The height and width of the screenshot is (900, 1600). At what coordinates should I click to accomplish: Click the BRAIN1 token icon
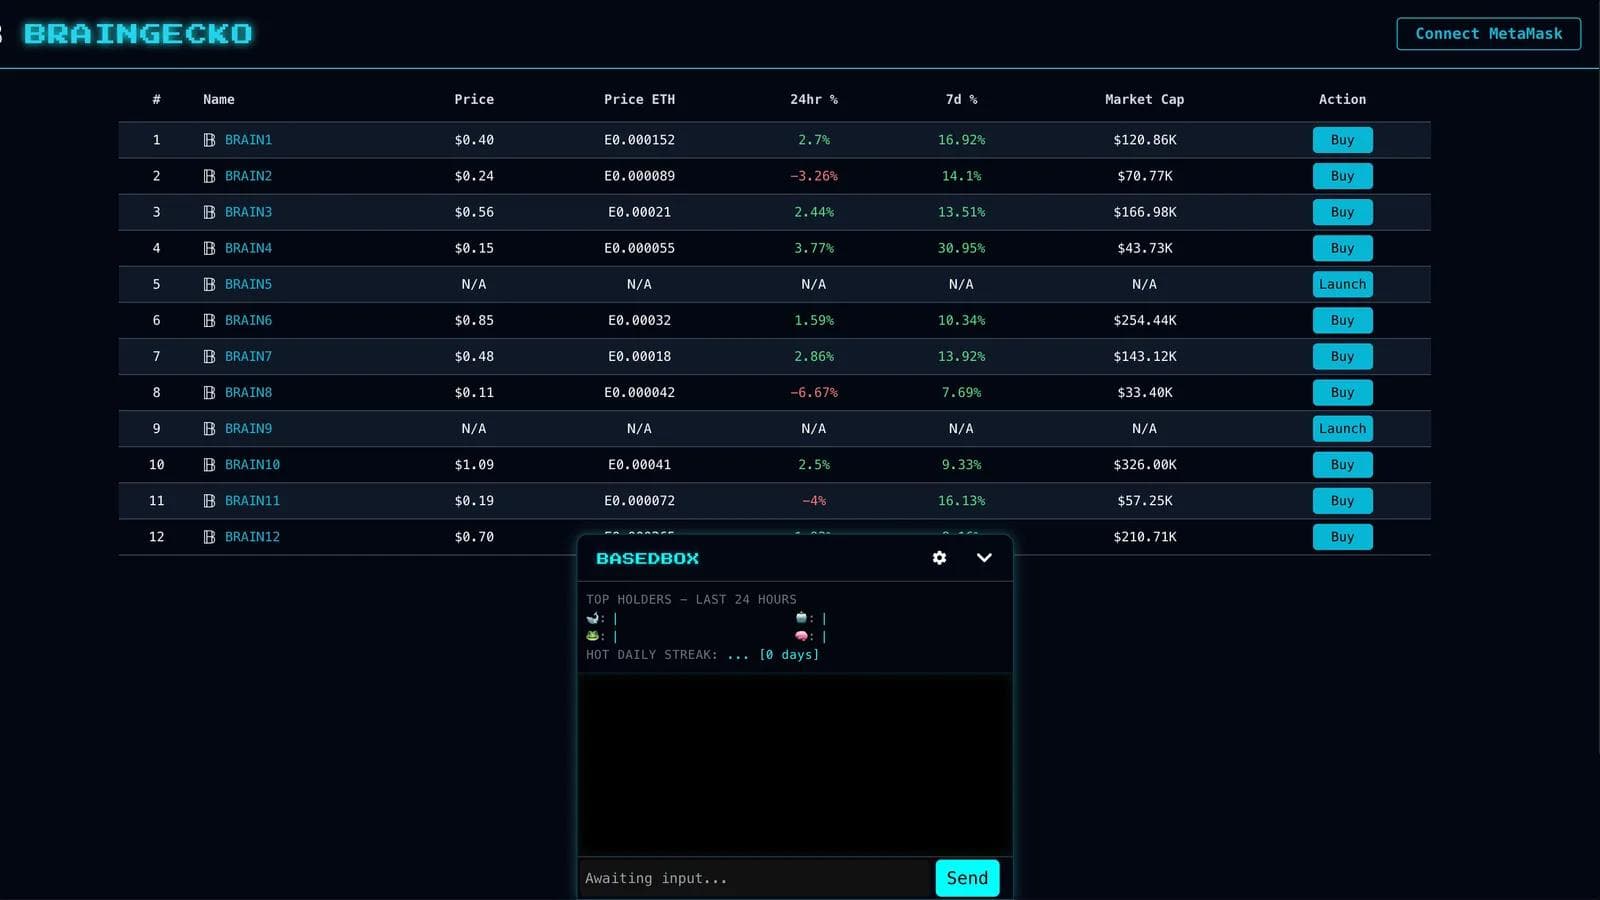(x=209, y=140)
